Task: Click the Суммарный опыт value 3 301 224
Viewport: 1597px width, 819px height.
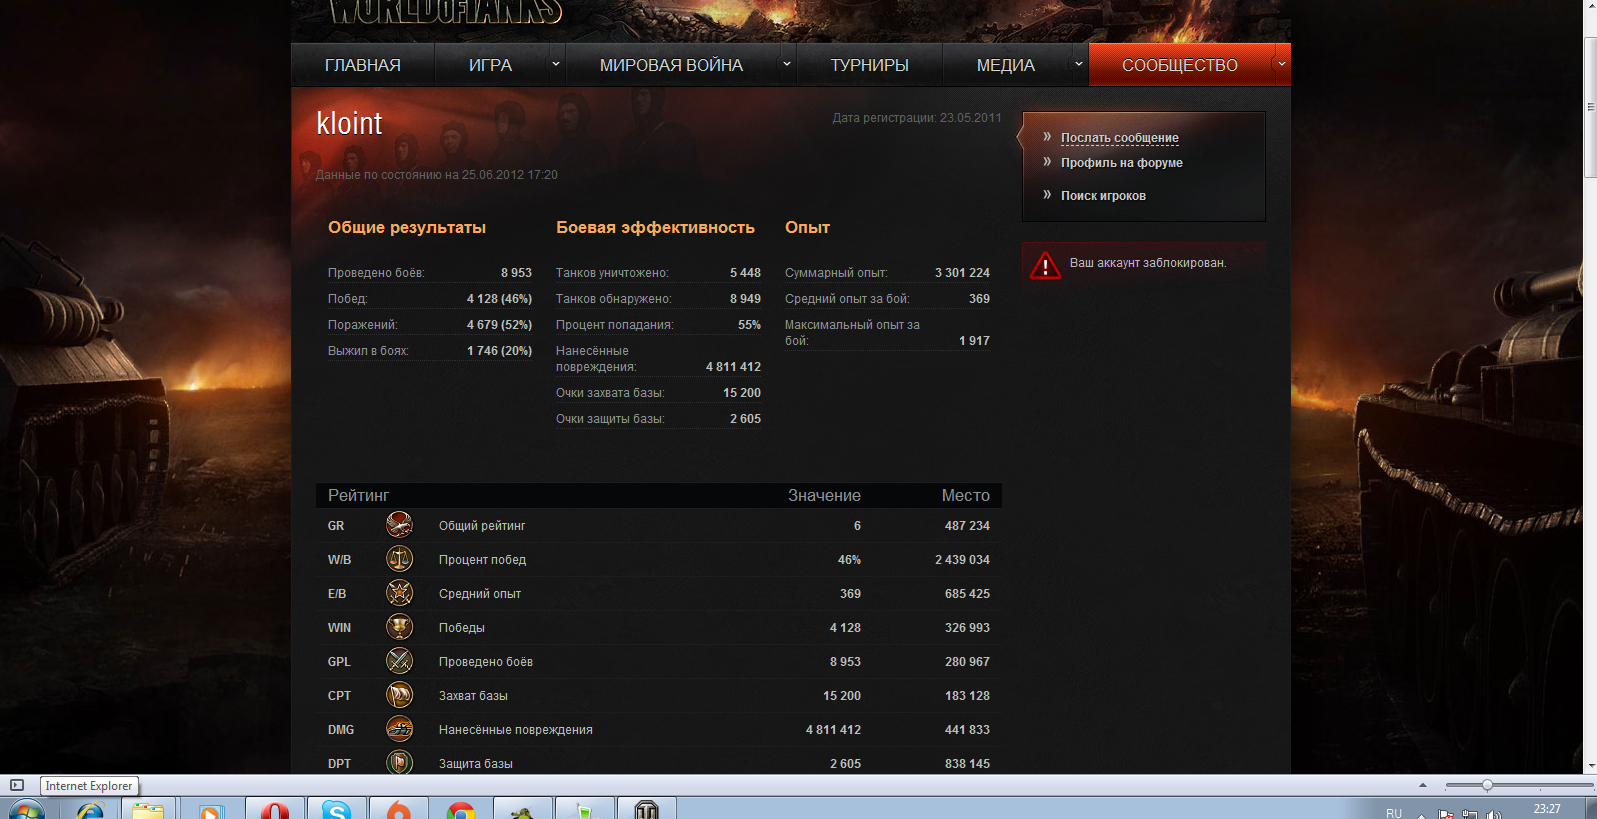Action: point(962,273)
